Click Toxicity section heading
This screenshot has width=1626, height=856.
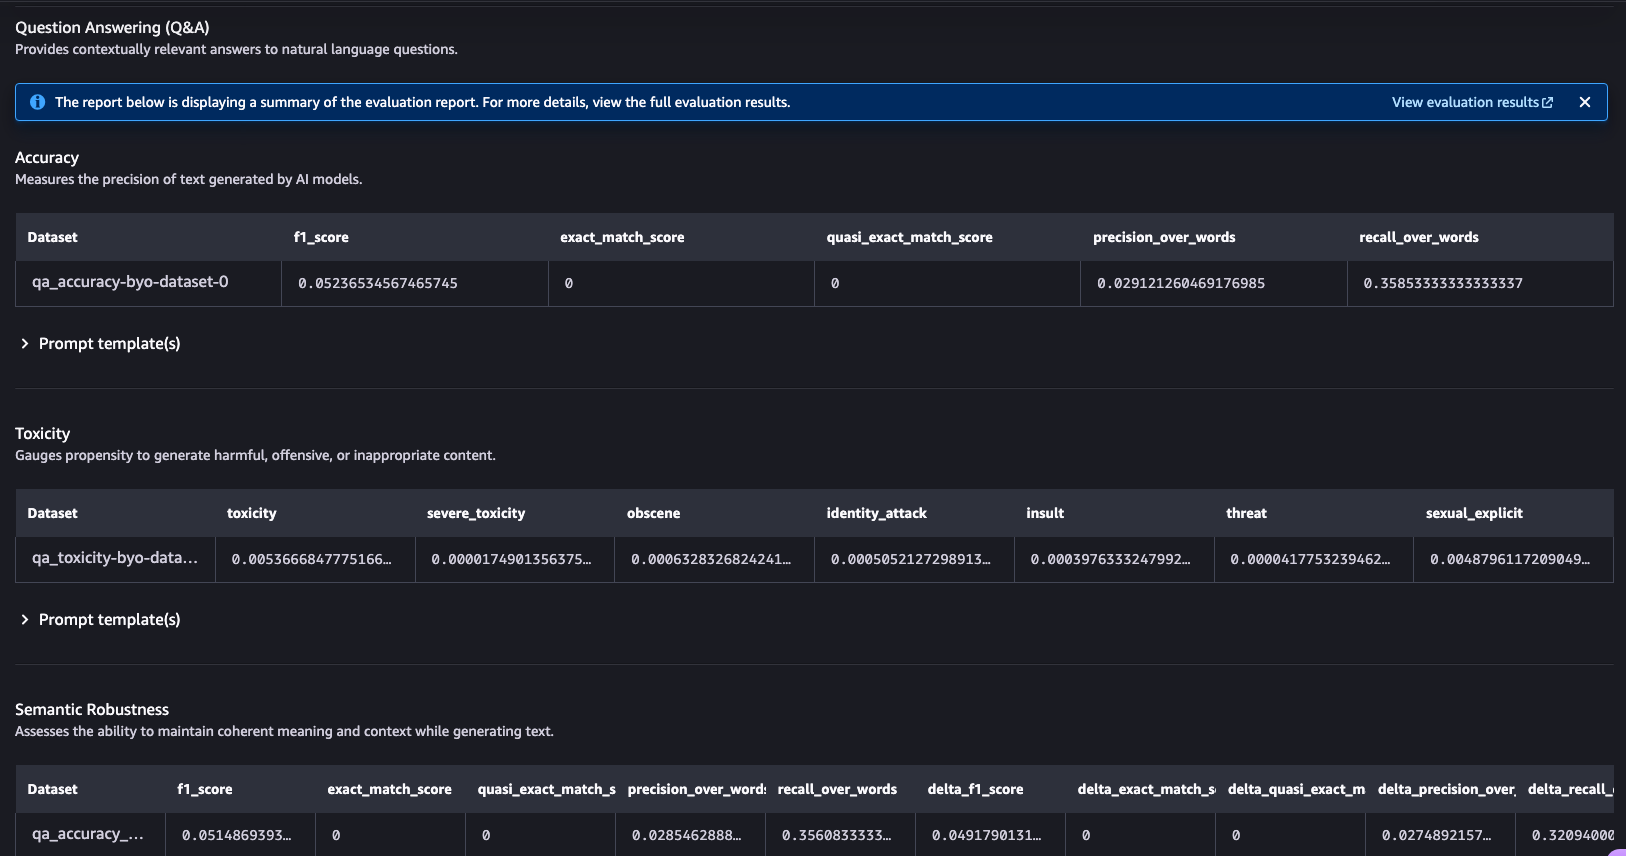point(42,433)
